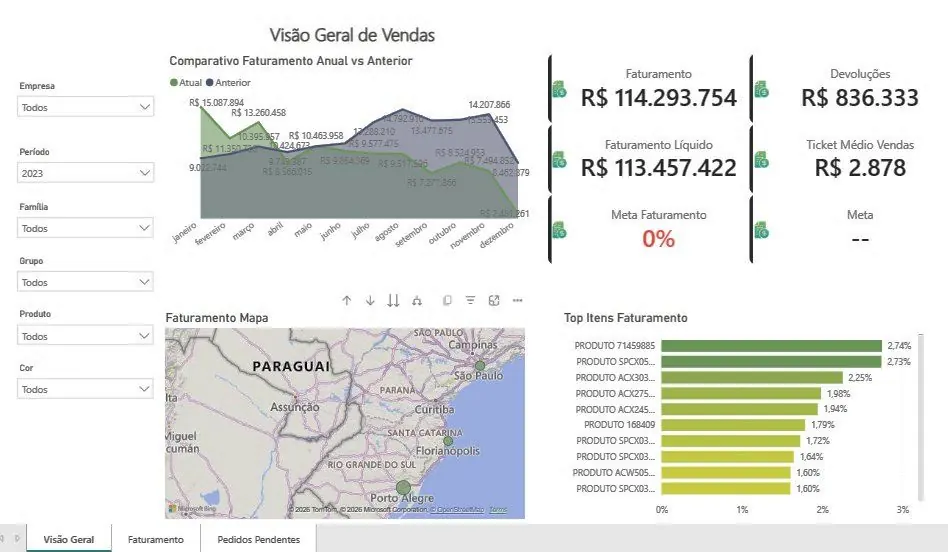This screenshot has height=552, width=948.
Task: Click the Comparativo Faturamento Anual vs Anterior title
Action: (291, 61)
